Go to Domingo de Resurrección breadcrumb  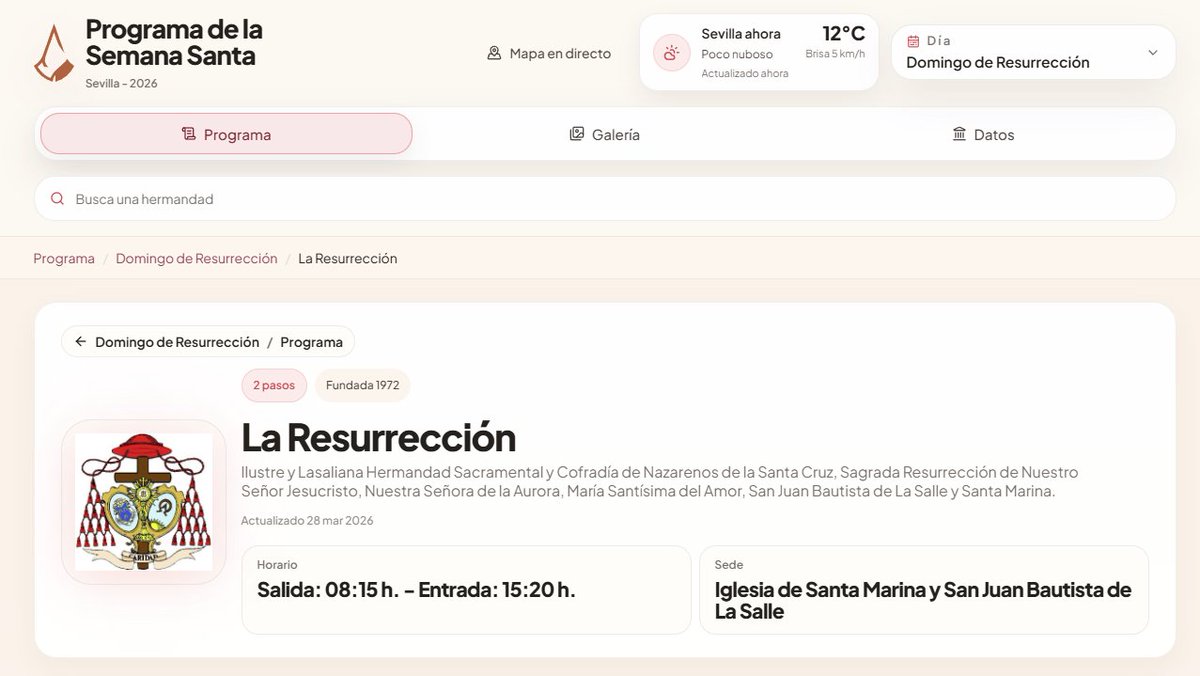point(197,258)
